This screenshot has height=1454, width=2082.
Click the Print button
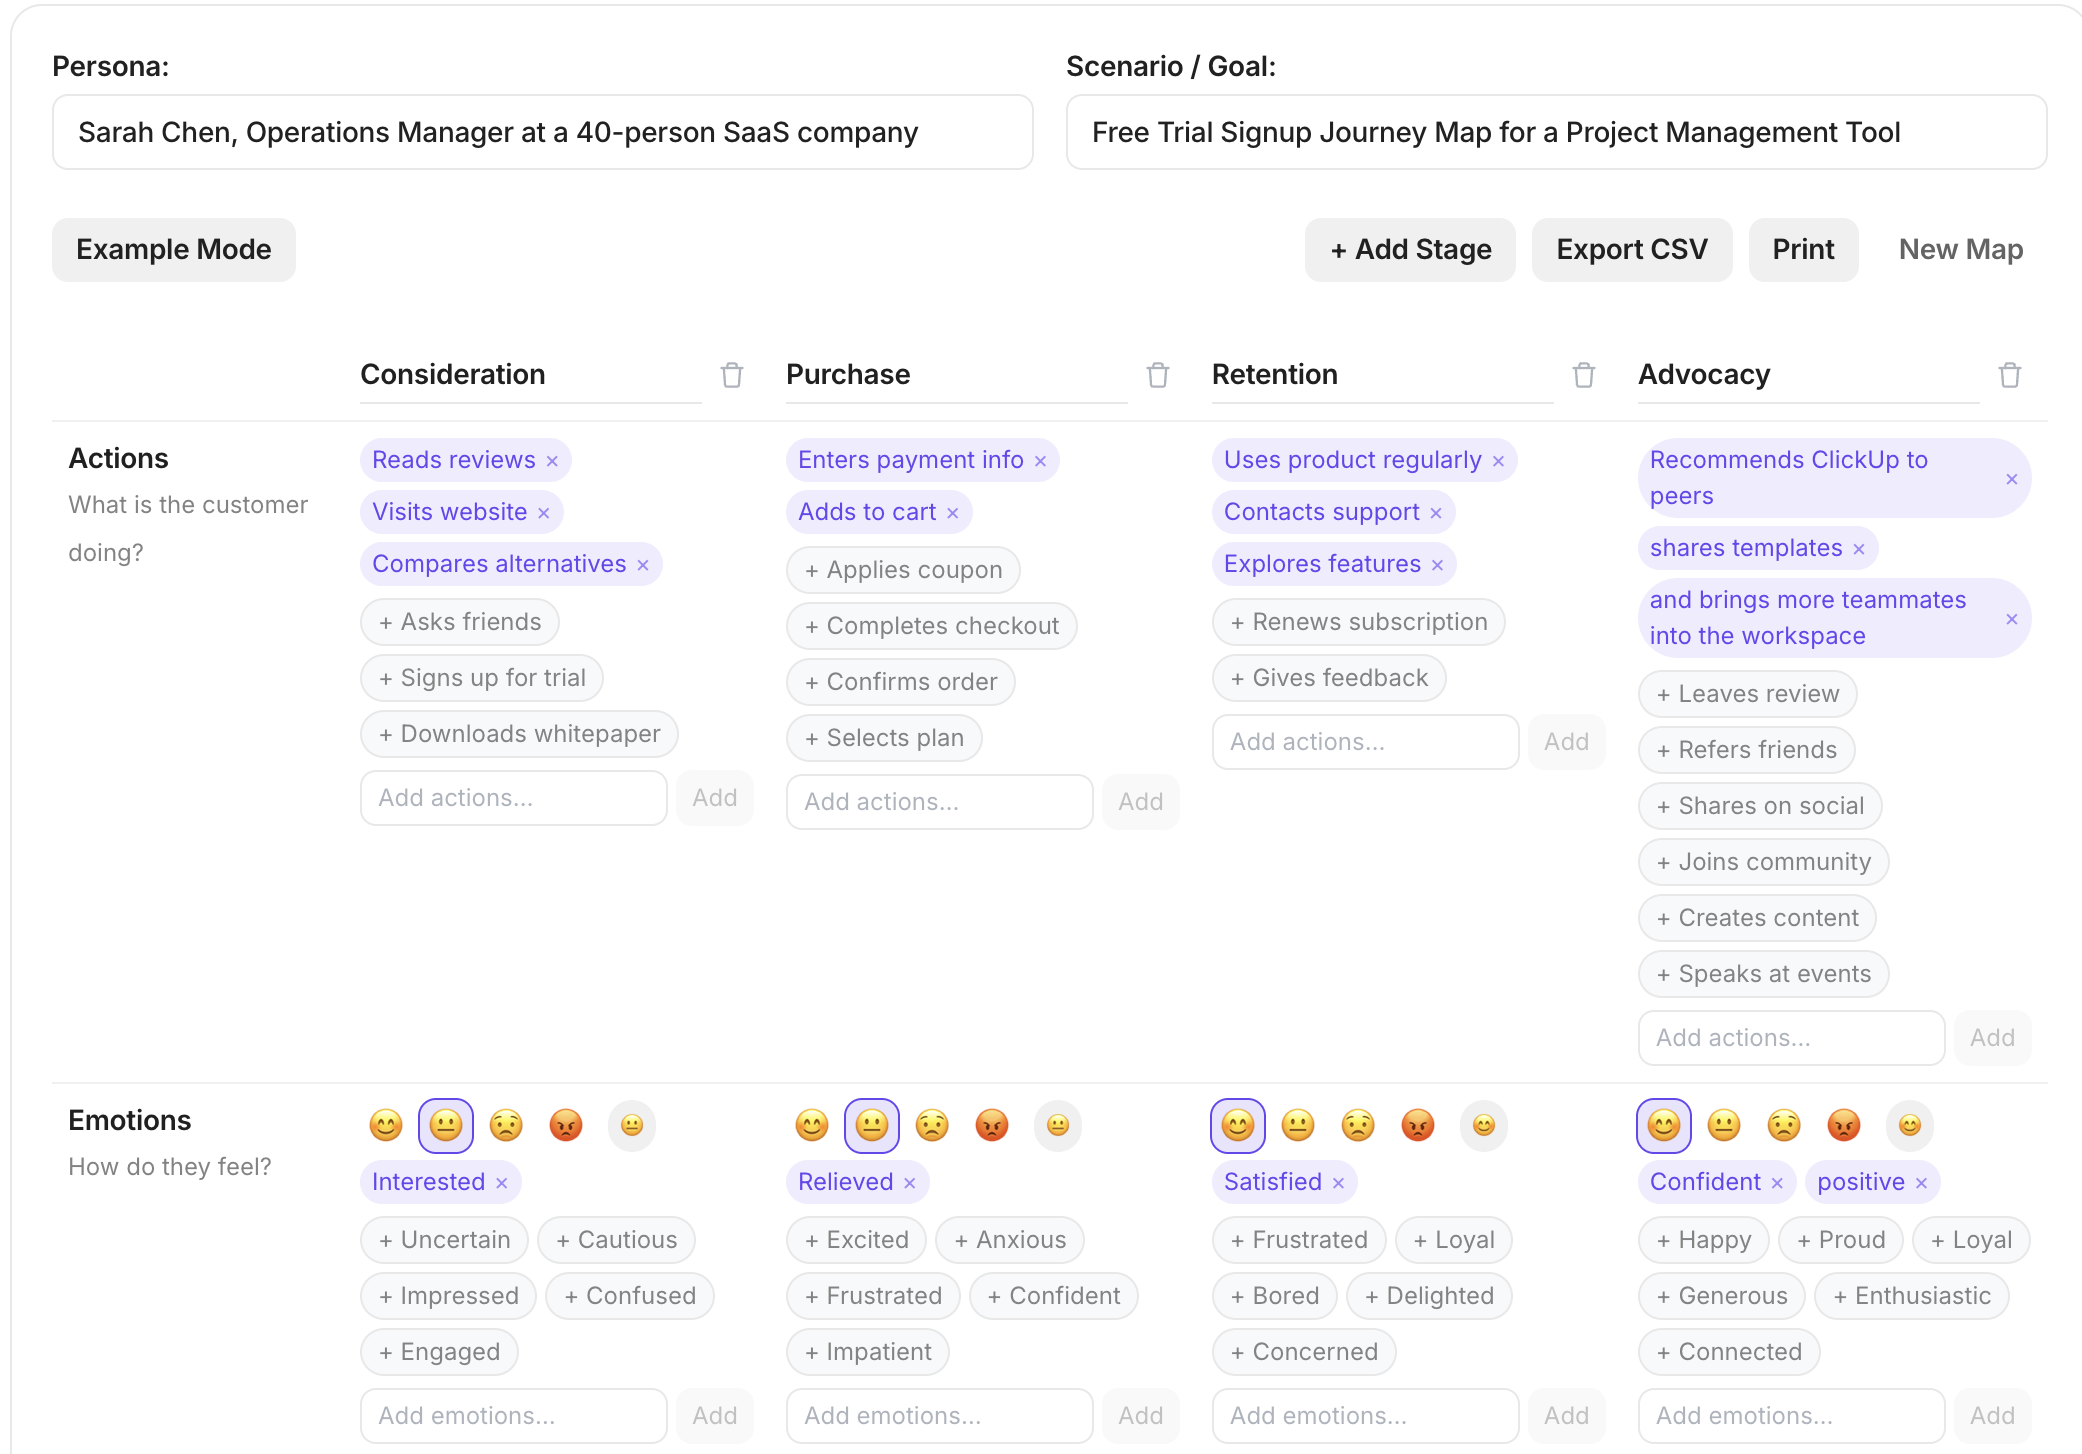tap(1803, 250)
